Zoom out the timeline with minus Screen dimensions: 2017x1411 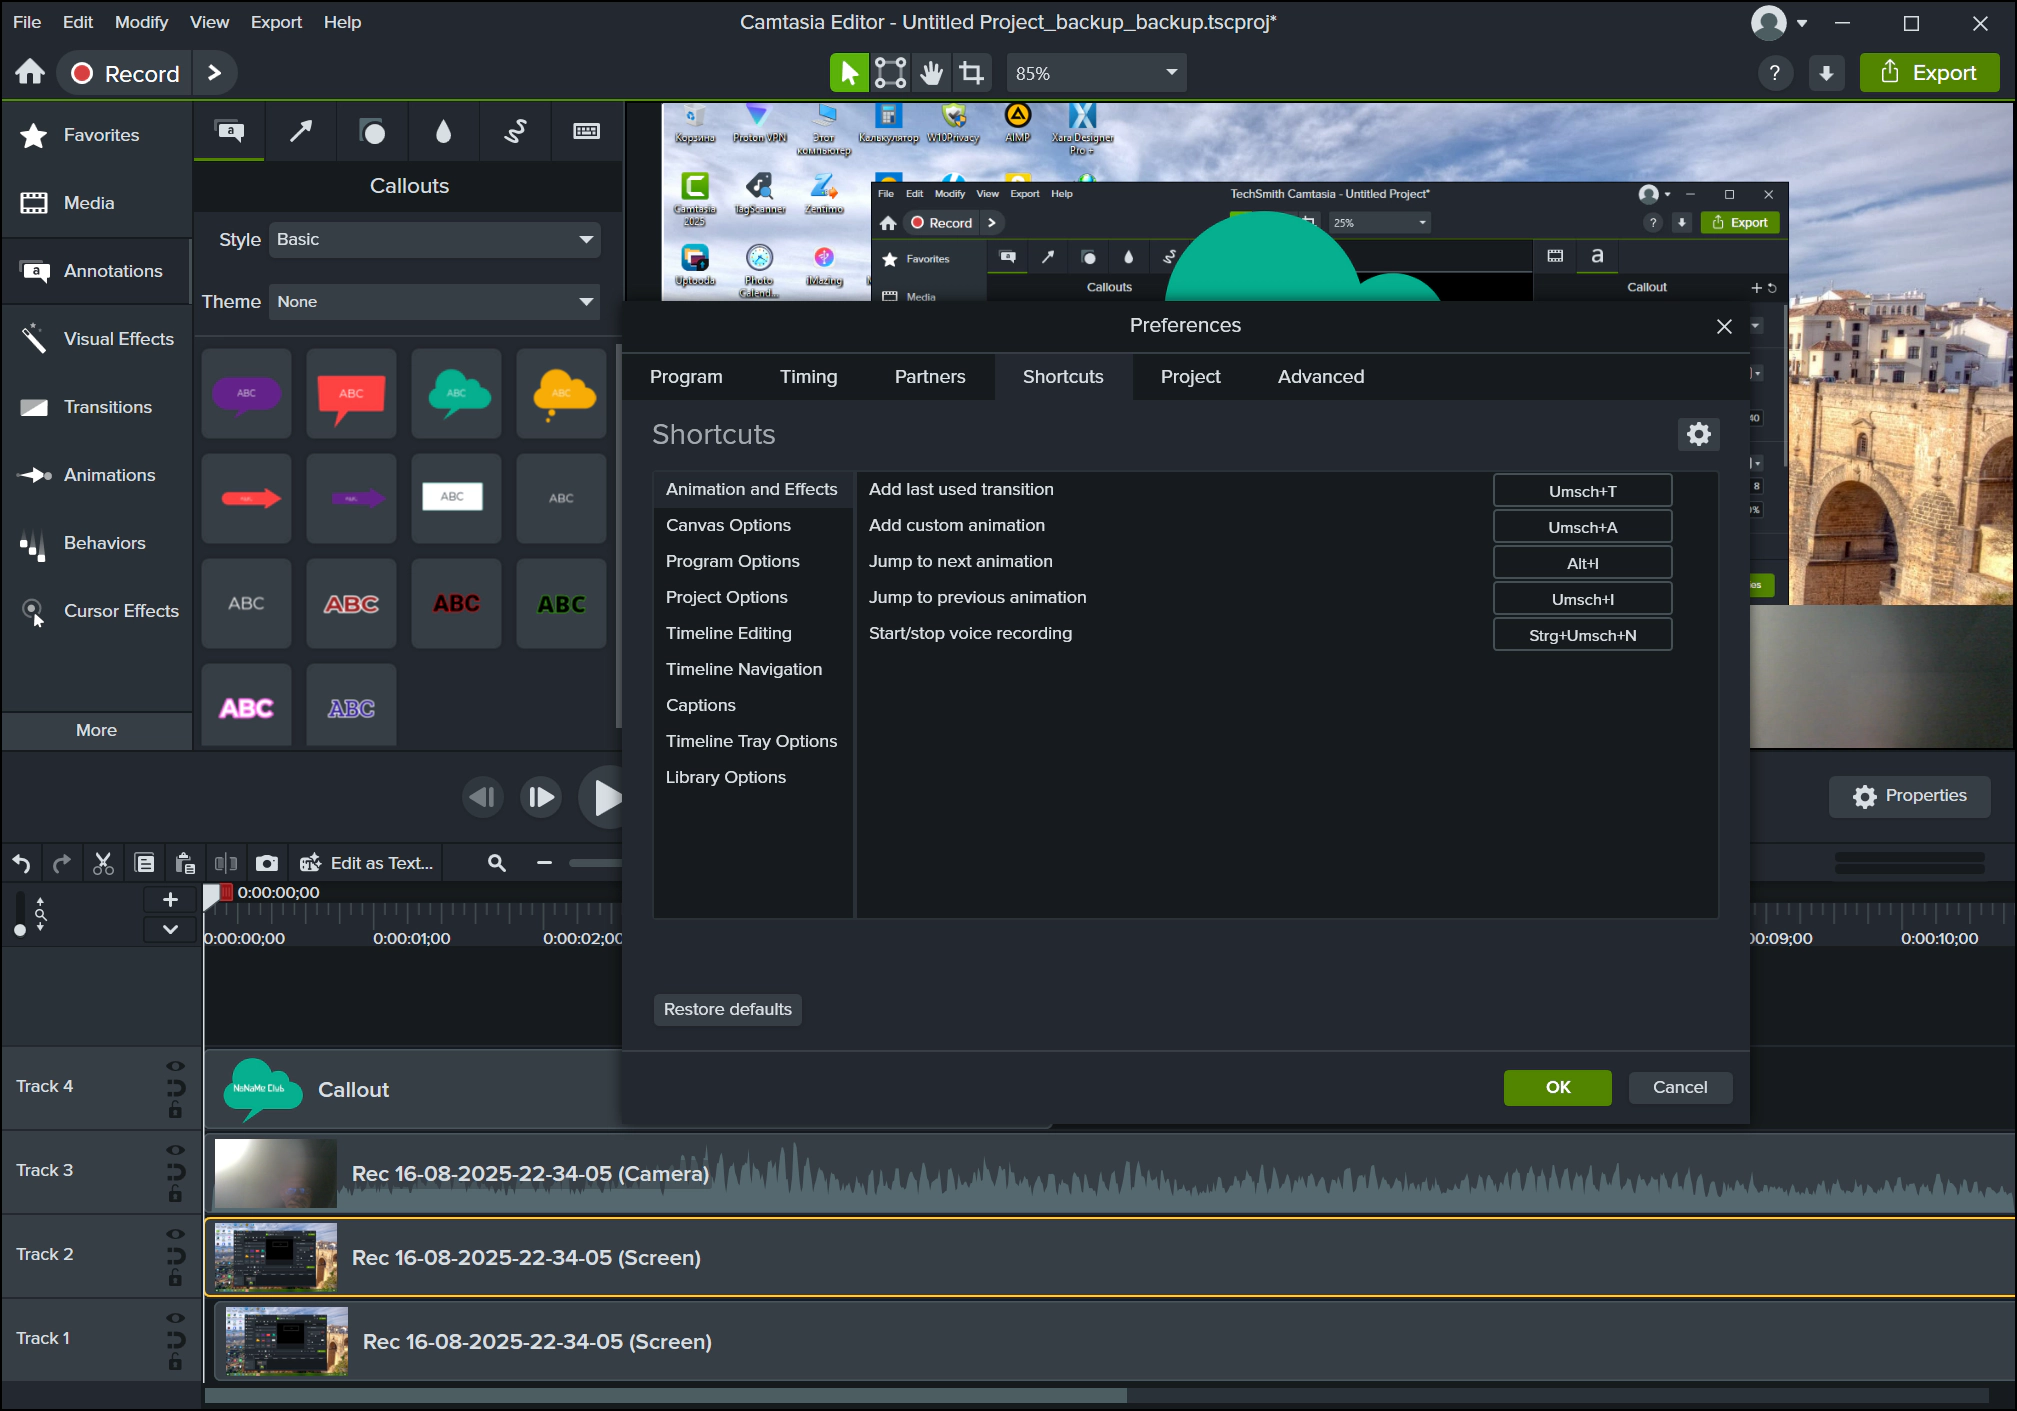[544, 863]
